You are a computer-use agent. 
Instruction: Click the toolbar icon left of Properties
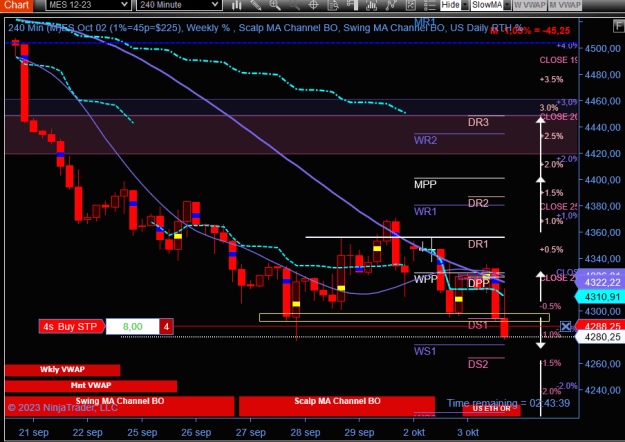(411, 5)
